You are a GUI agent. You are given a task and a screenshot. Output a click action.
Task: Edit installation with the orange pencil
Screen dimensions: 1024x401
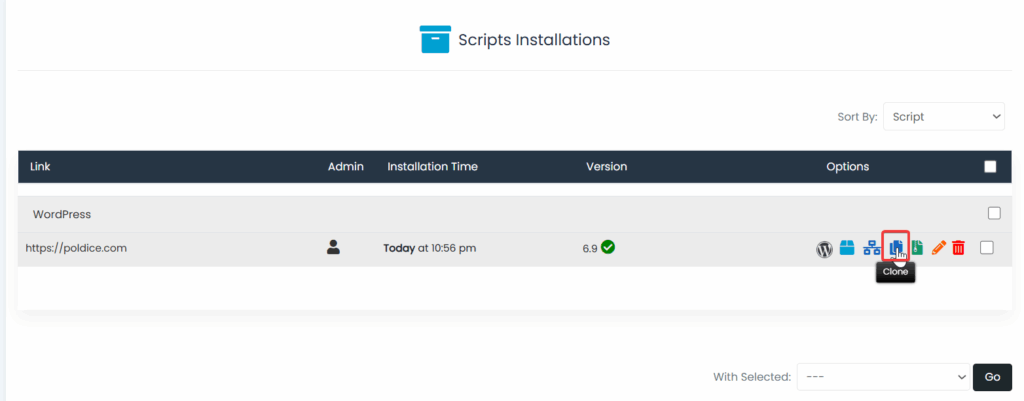click(x=938, y=248)
